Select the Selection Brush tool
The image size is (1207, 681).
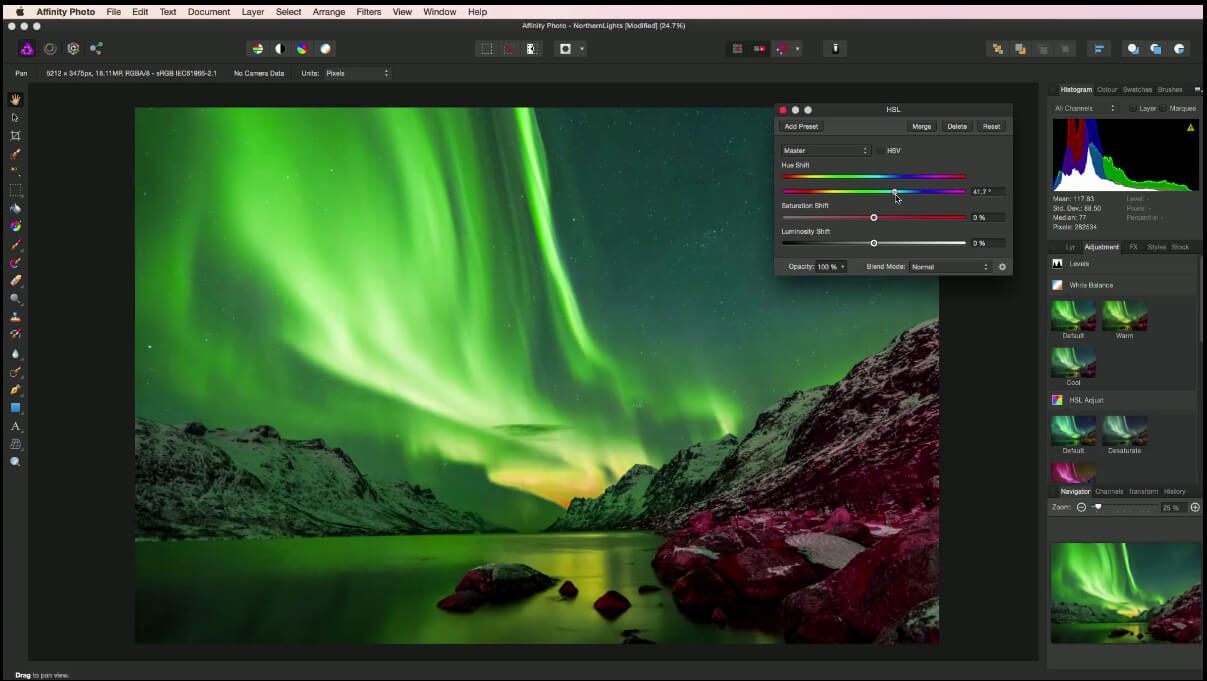click(x=15, y=154)
